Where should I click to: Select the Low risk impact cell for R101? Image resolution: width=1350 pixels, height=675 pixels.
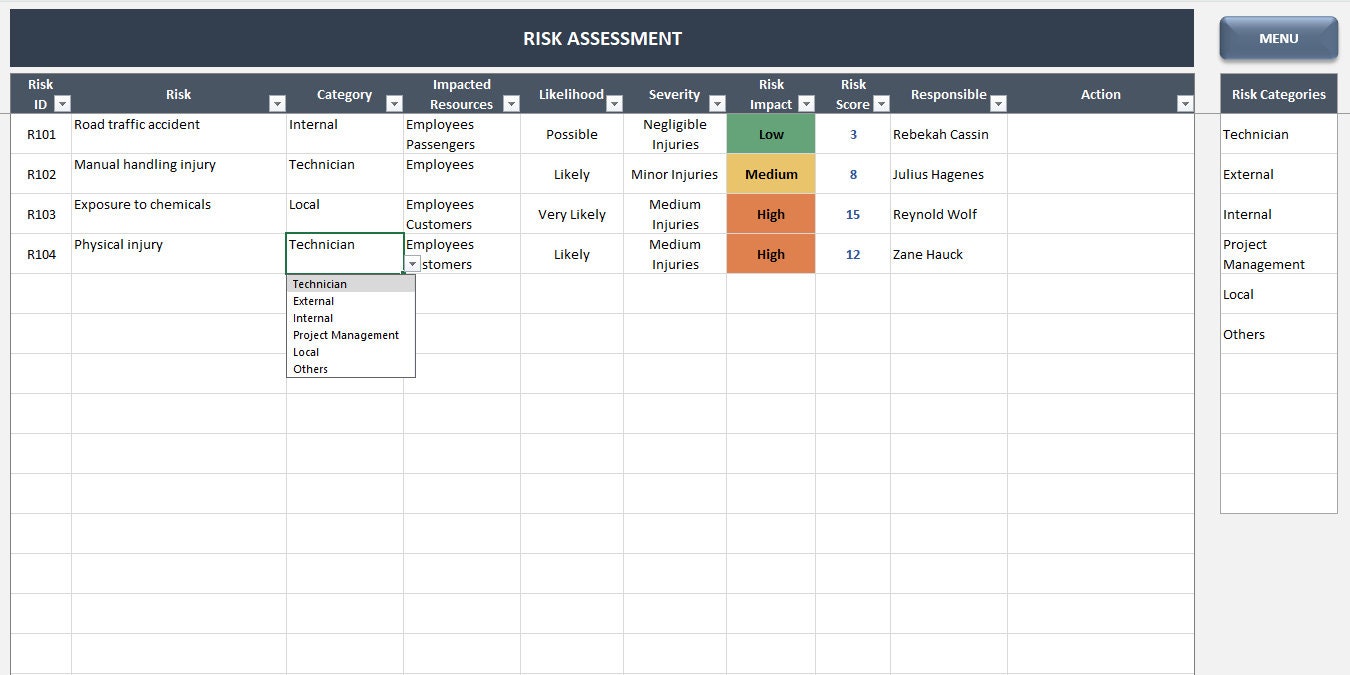[x=771, y=134]
